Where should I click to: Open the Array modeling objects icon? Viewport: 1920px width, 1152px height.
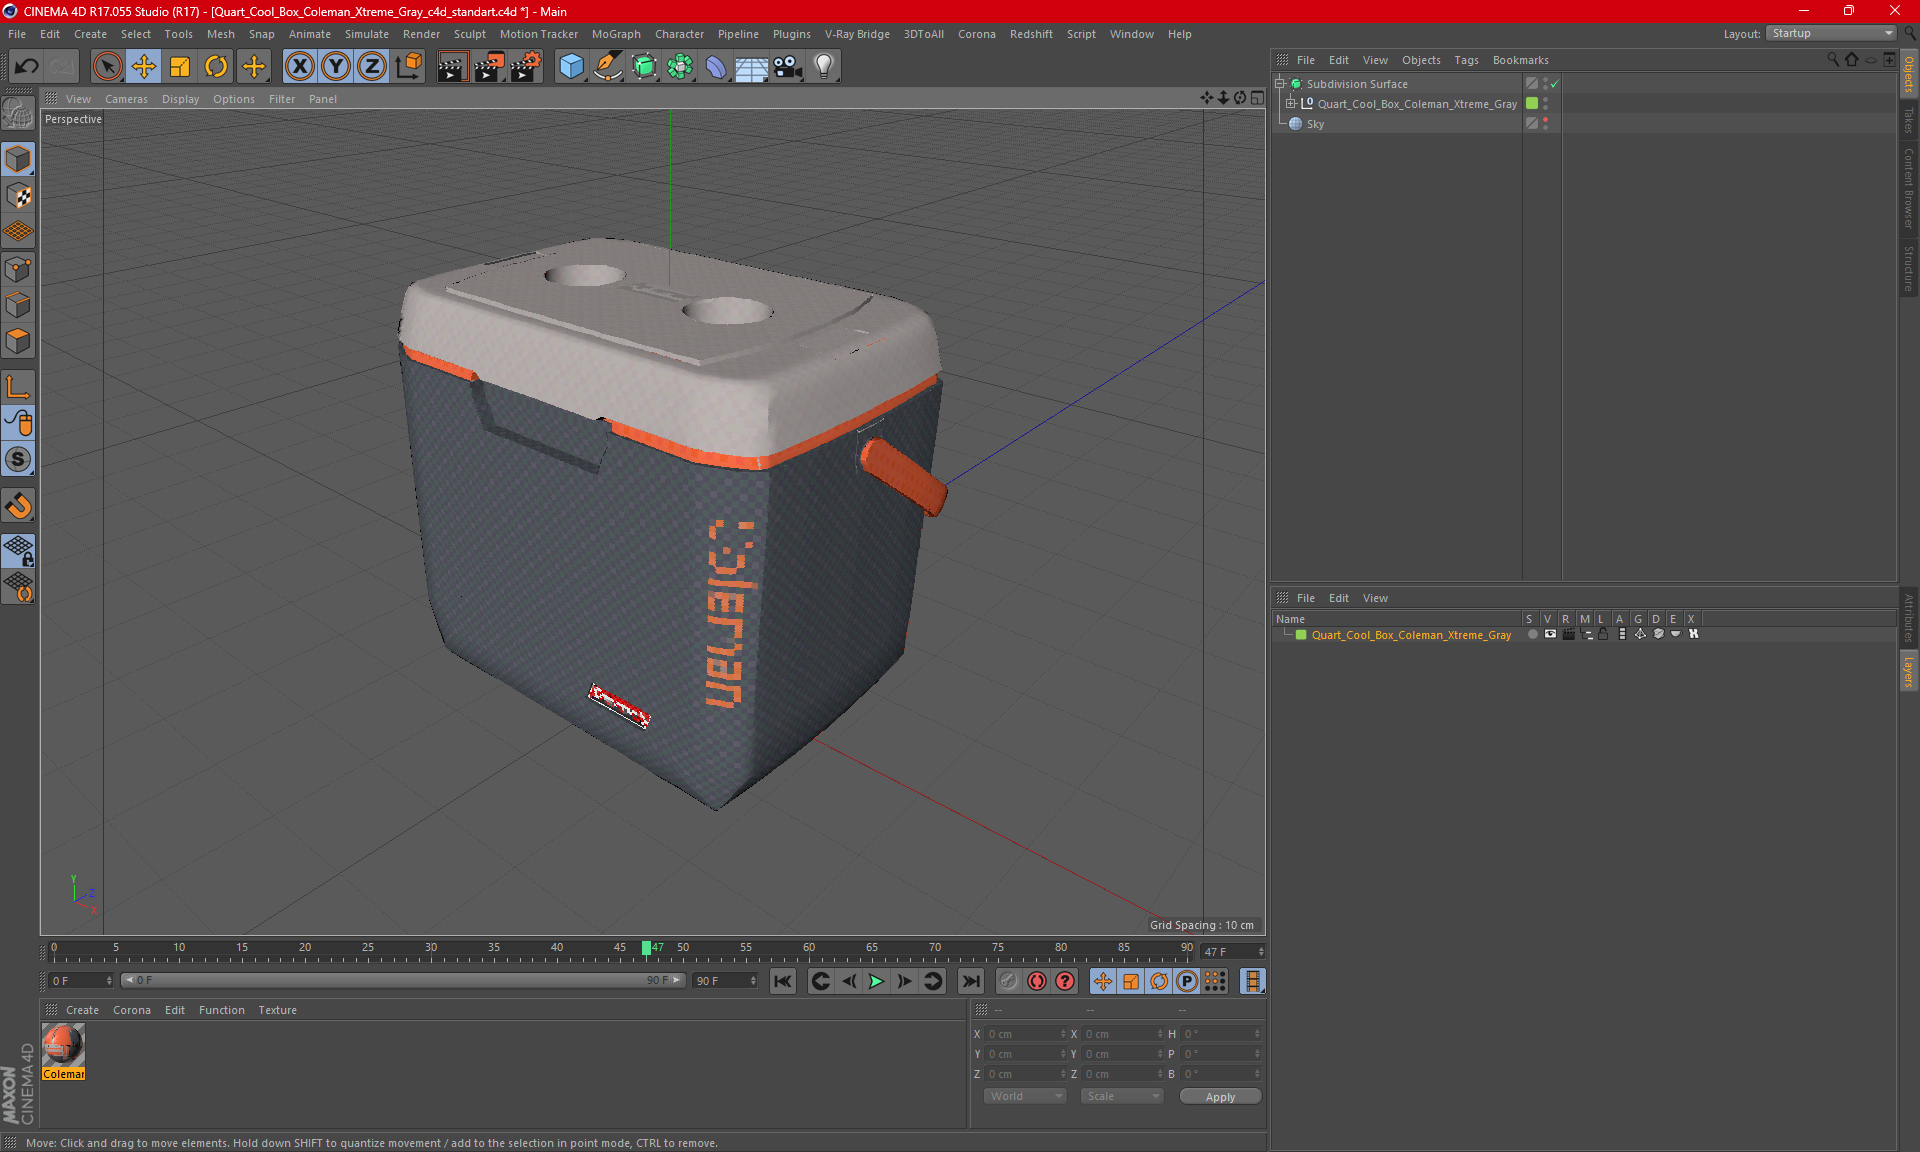coord(680,67)
